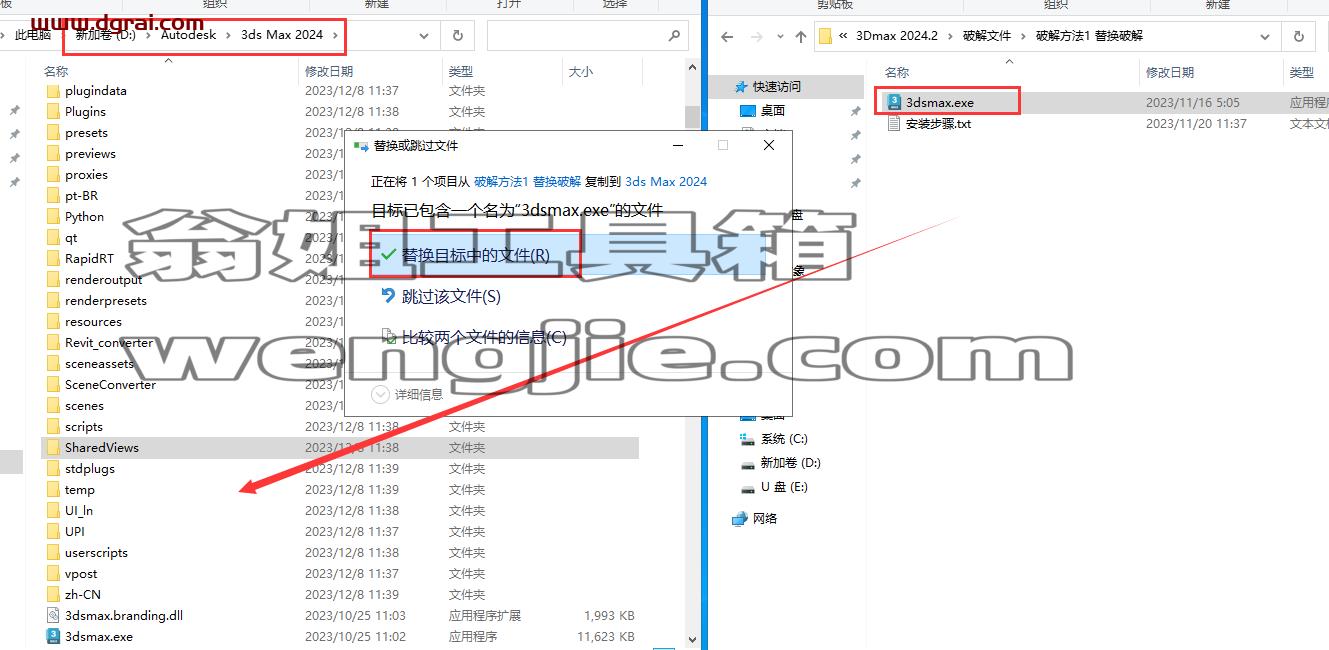Viewport: 1329px width, 650px height.
Task: Click the back arrow in right explorer window
Action: click(x=727, y=36)
